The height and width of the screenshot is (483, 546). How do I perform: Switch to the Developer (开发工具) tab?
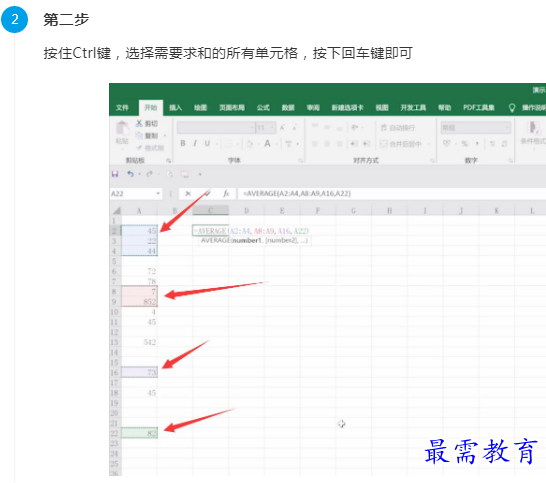[x=413, y=108]
